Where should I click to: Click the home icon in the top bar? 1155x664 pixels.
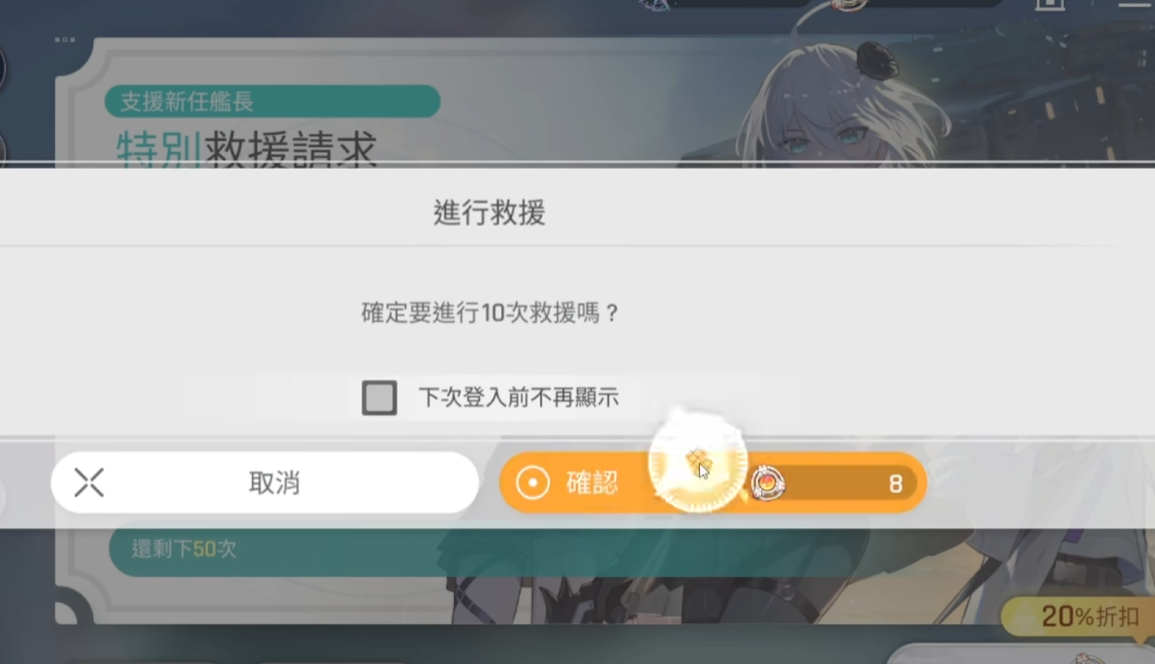[x=1050, y=4]
